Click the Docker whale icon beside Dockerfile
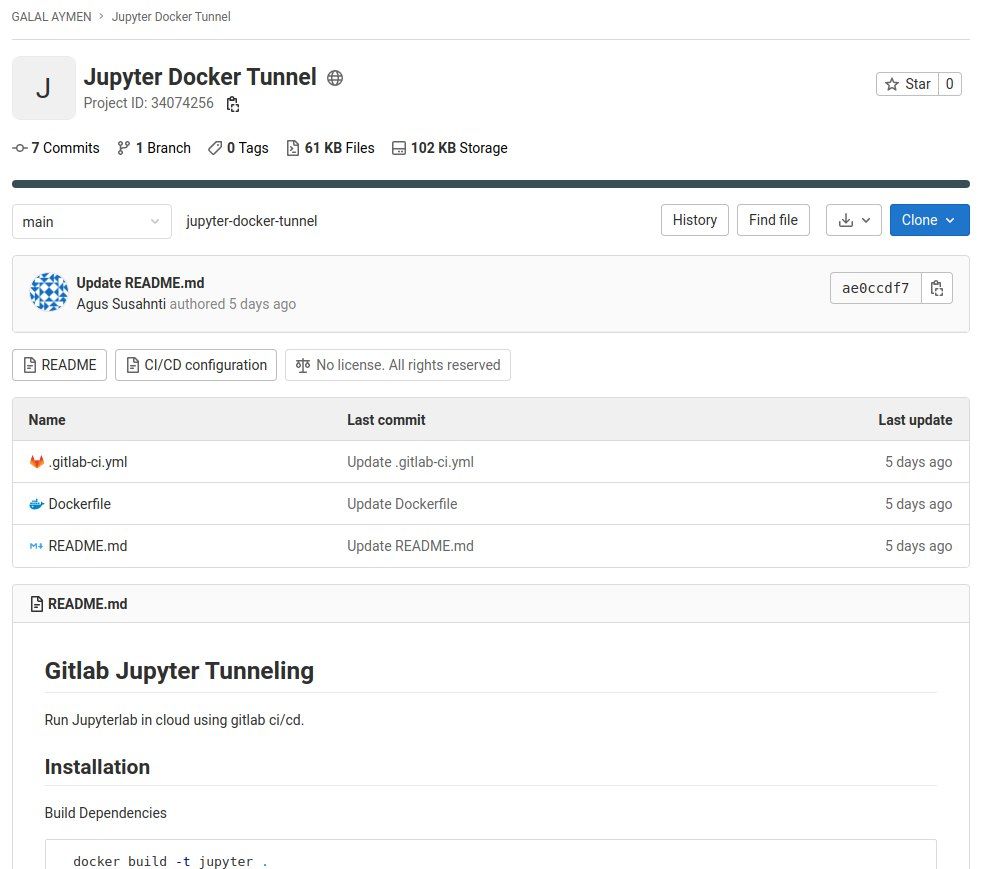984x869 pixels. point(37,504)
